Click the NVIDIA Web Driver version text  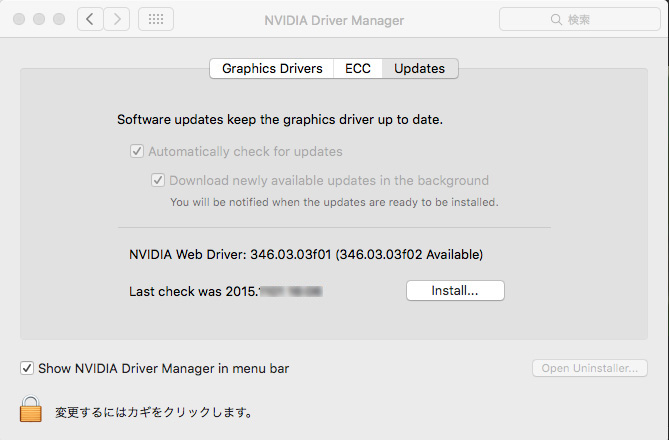pyautogui.click(x=306, y=254)
